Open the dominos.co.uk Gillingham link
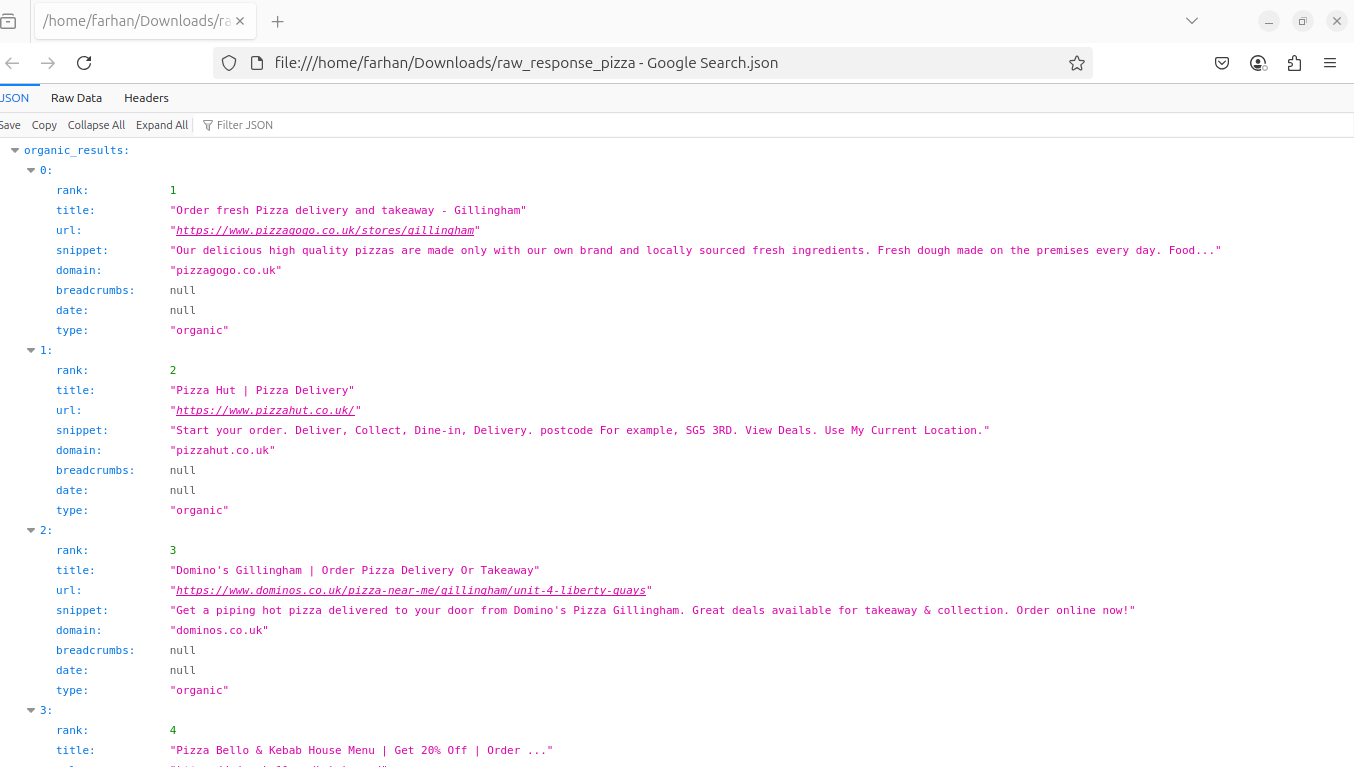This screenshot has width=1354, height=767. pos(411,590)
